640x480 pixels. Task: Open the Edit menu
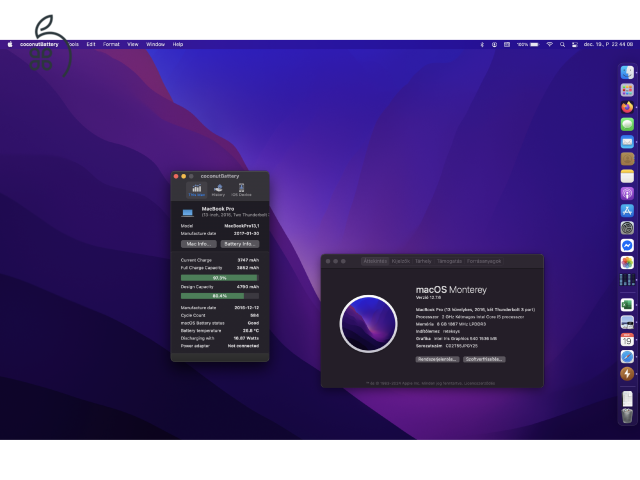(91, 44)
